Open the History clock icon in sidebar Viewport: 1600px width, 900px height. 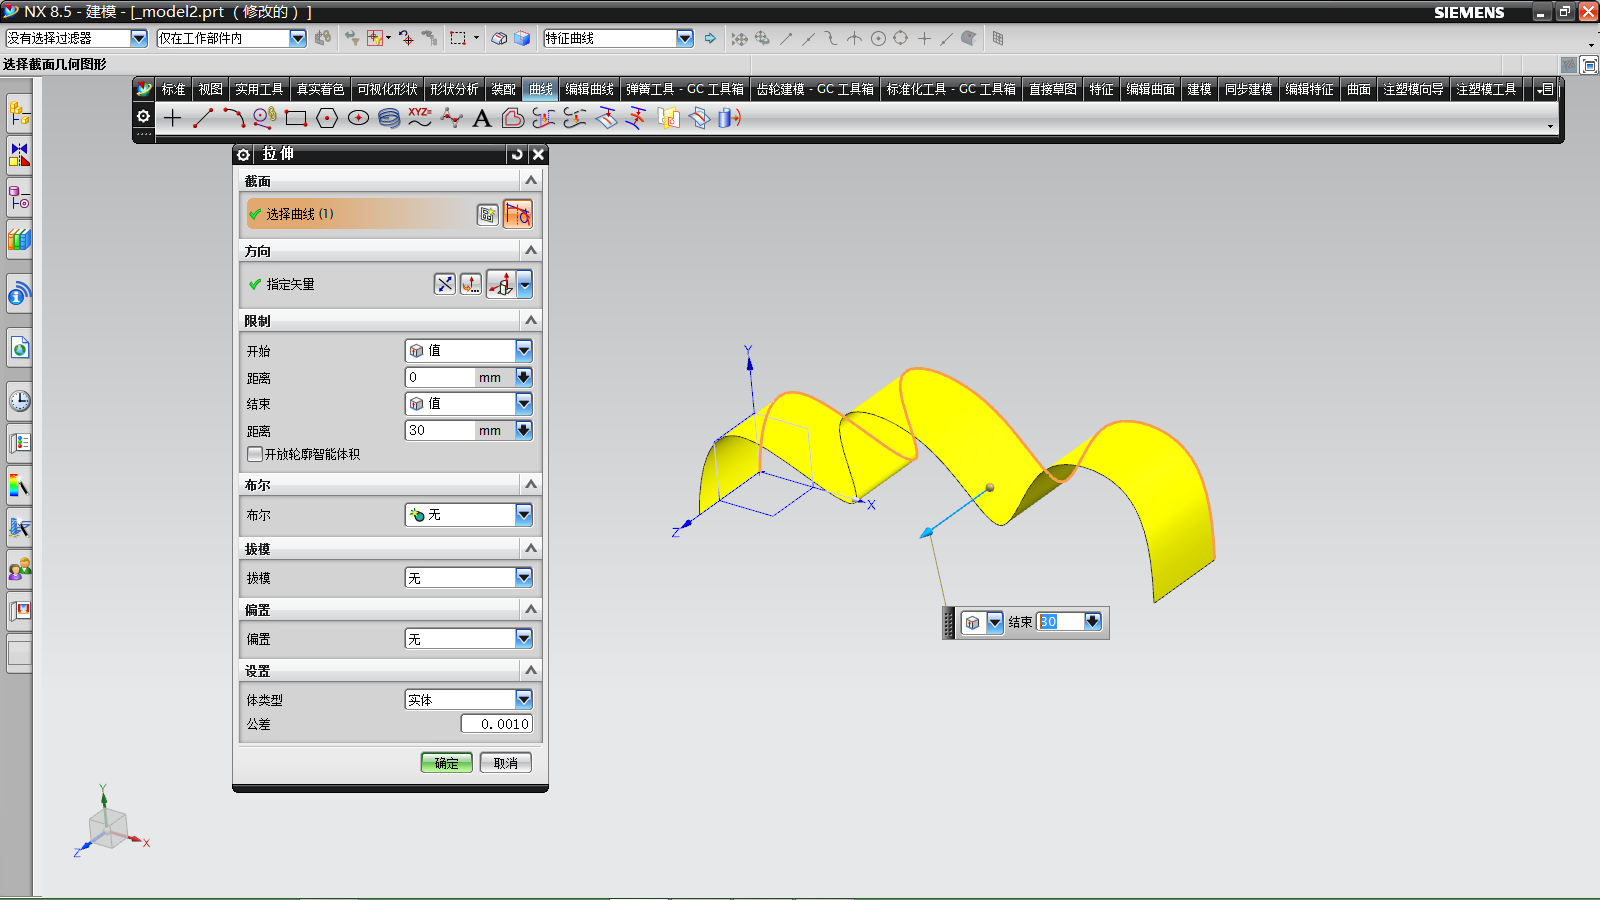click(19, 401)
